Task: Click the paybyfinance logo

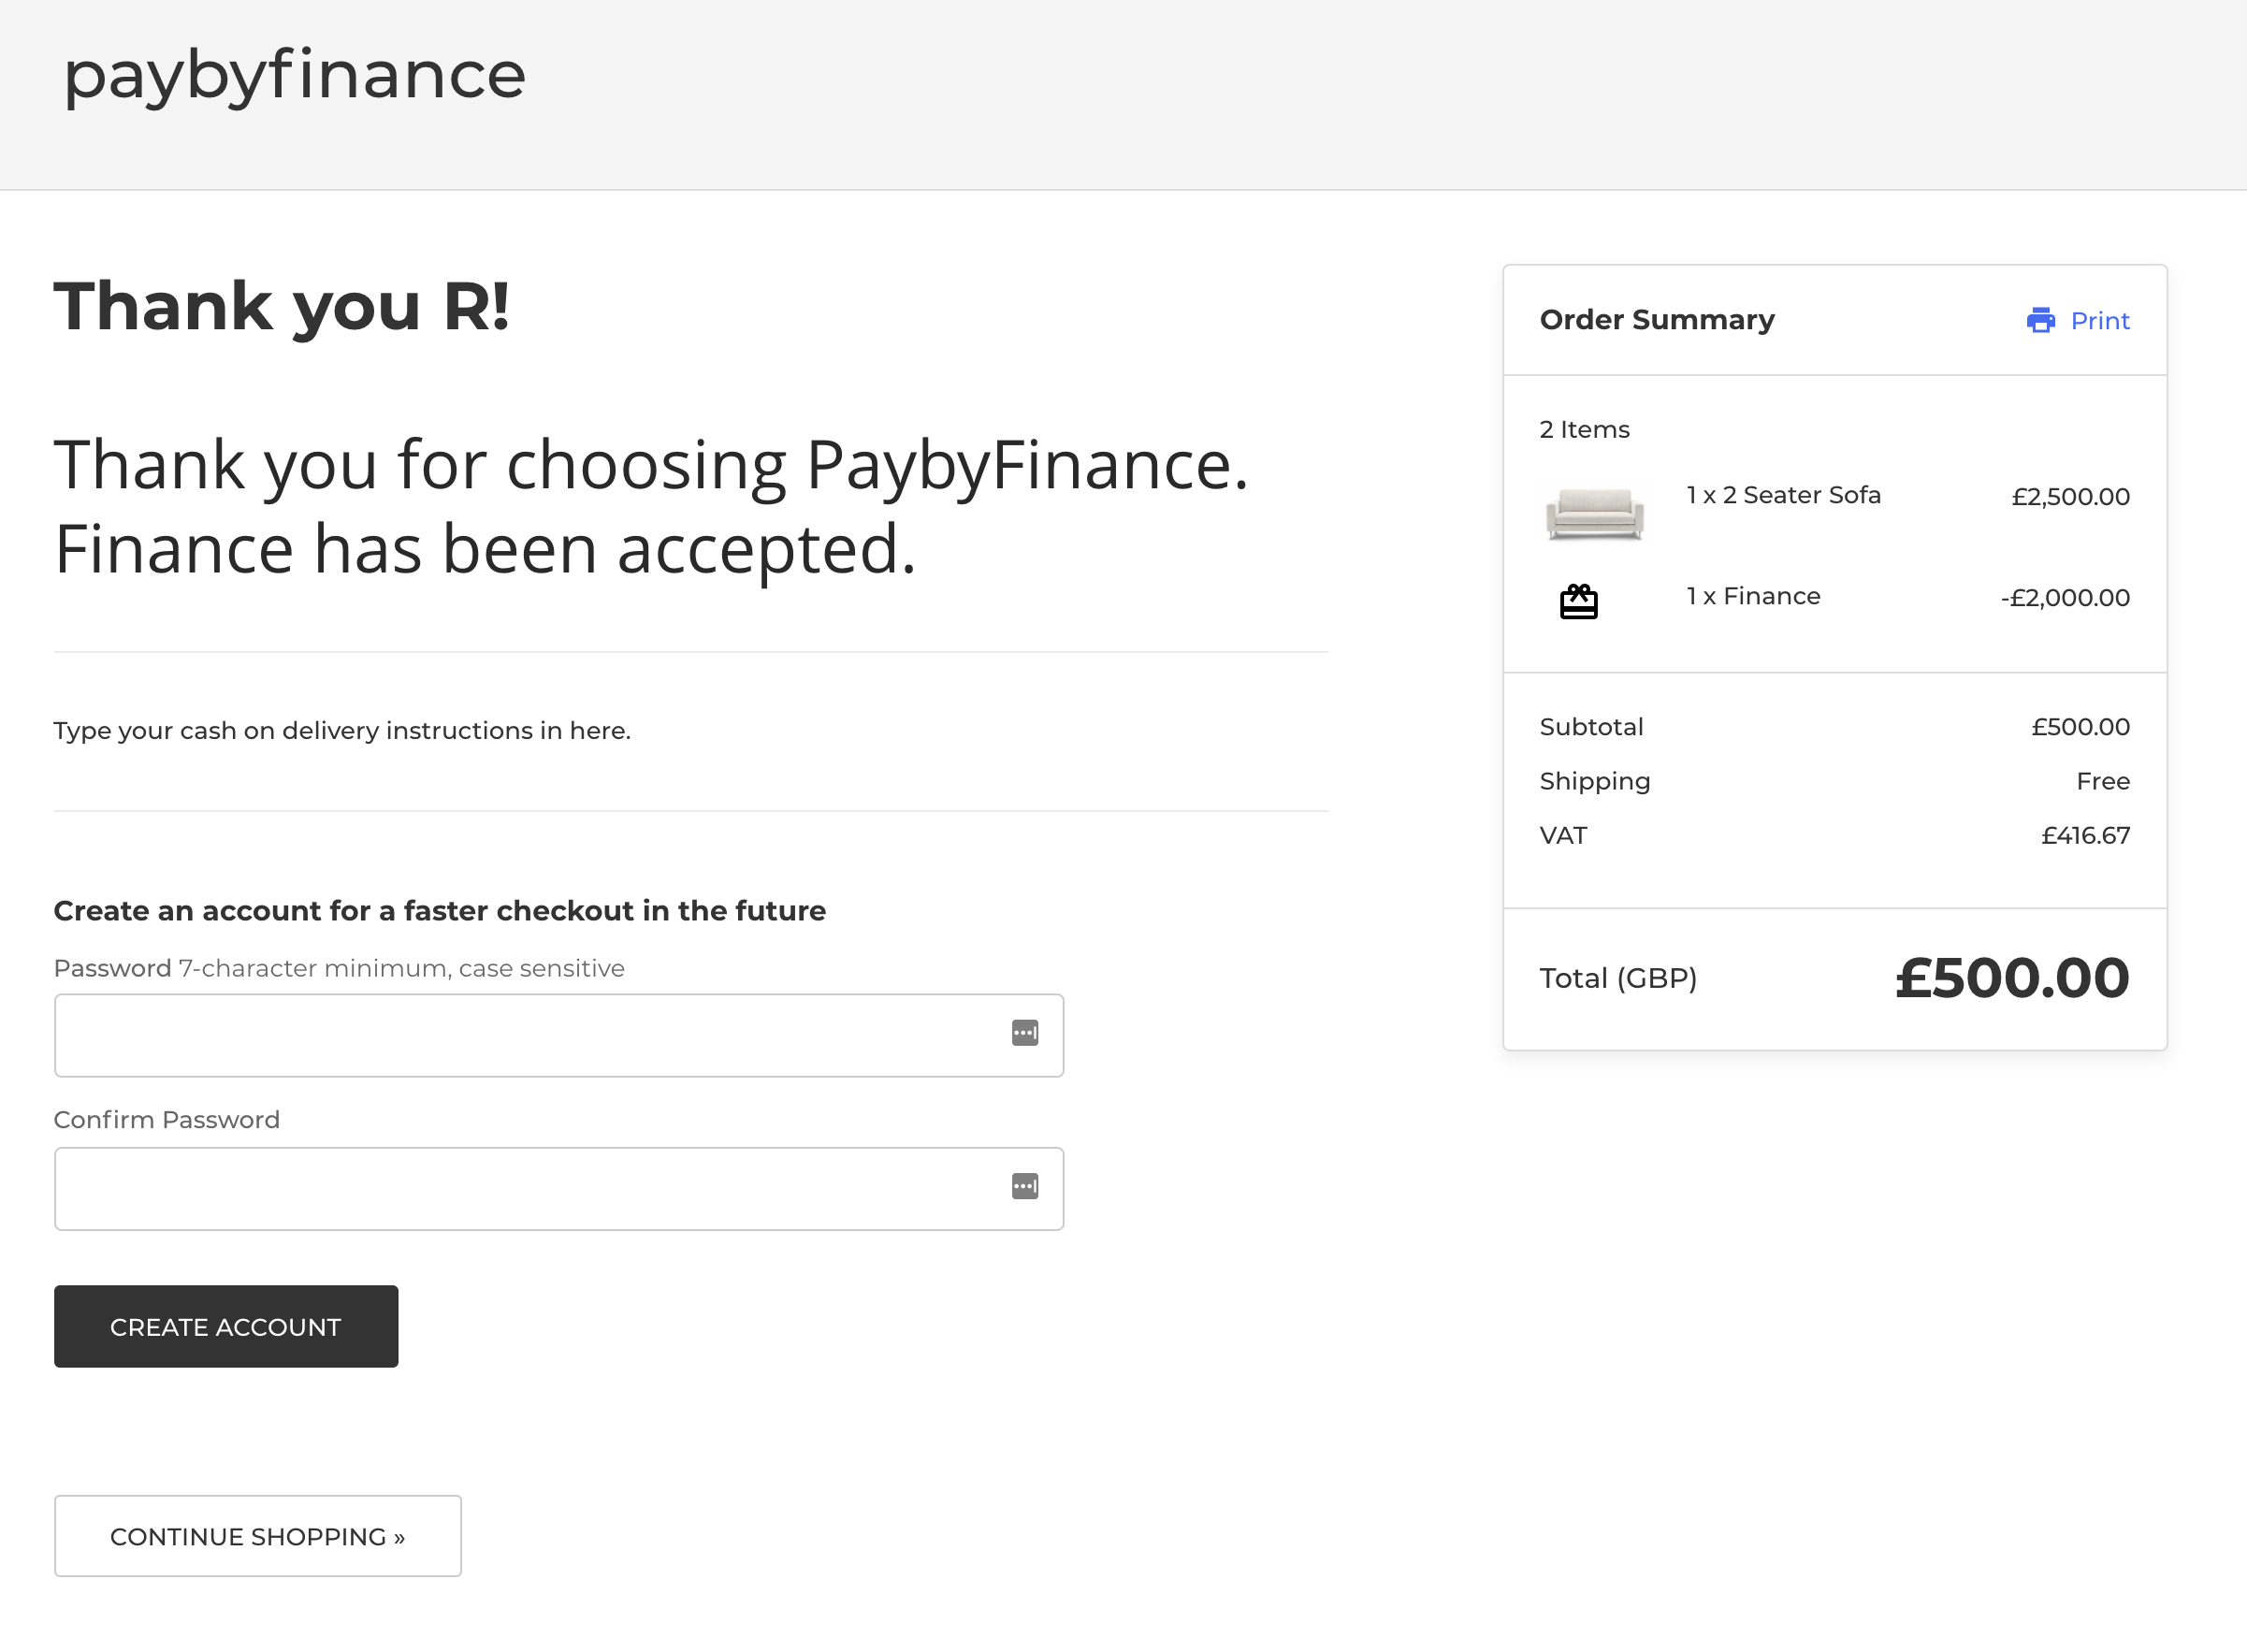Action: pyautogui.click(x=294, y=75)
